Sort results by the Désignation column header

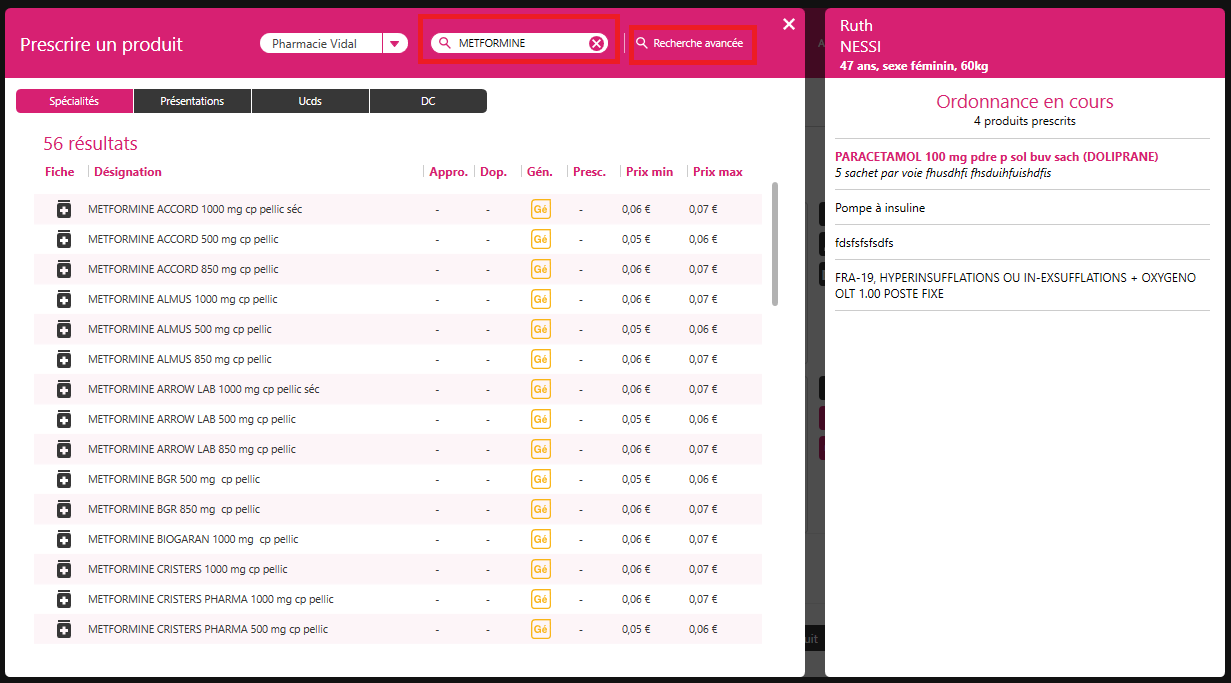tap(128, 172)
